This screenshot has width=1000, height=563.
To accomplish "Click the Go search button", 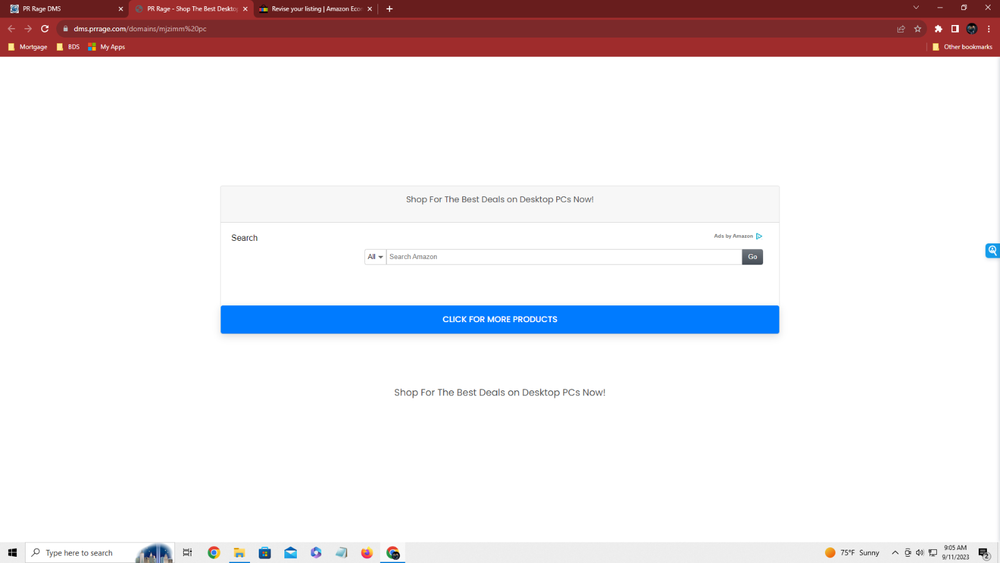I will click(753, 257).
